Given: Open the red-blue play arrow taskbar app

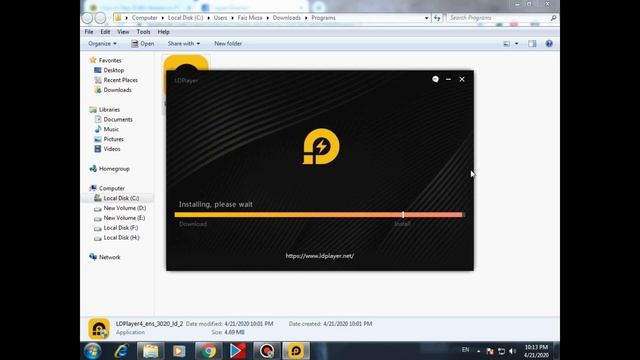Looking at the screenshot, I should [238, 351].
